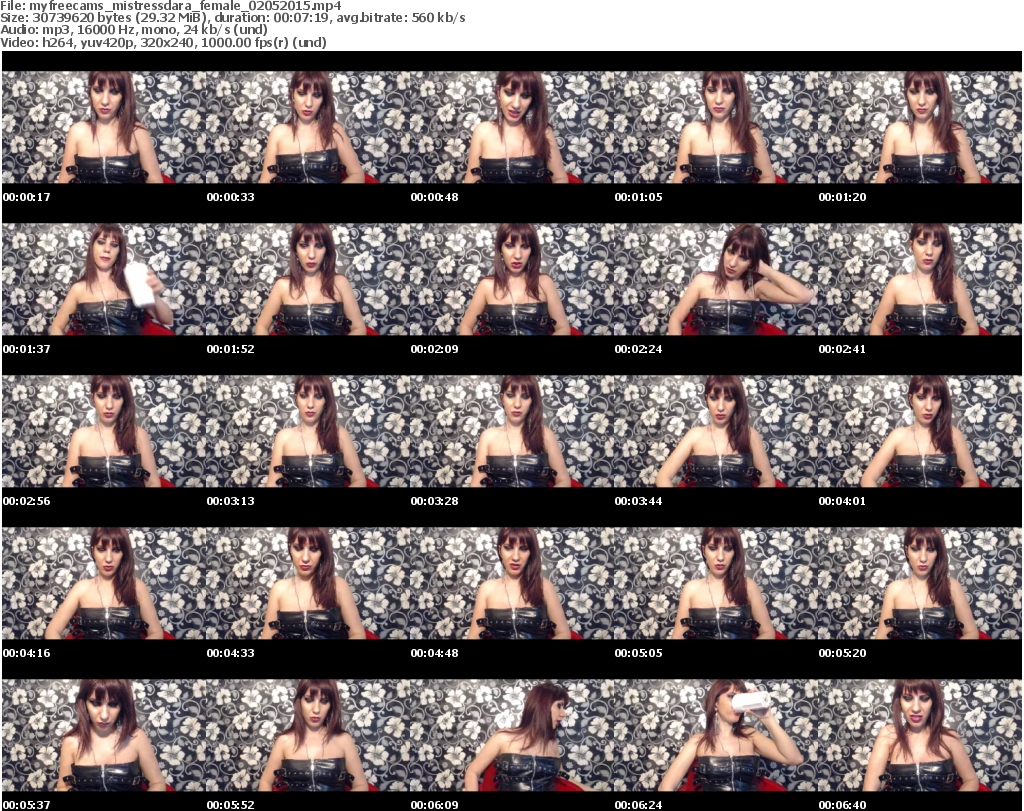The height and width of the screenshot is (811, 1024).
Task: Click the thumbnail at timestamp 00:02:24
Action: point(716,279)
